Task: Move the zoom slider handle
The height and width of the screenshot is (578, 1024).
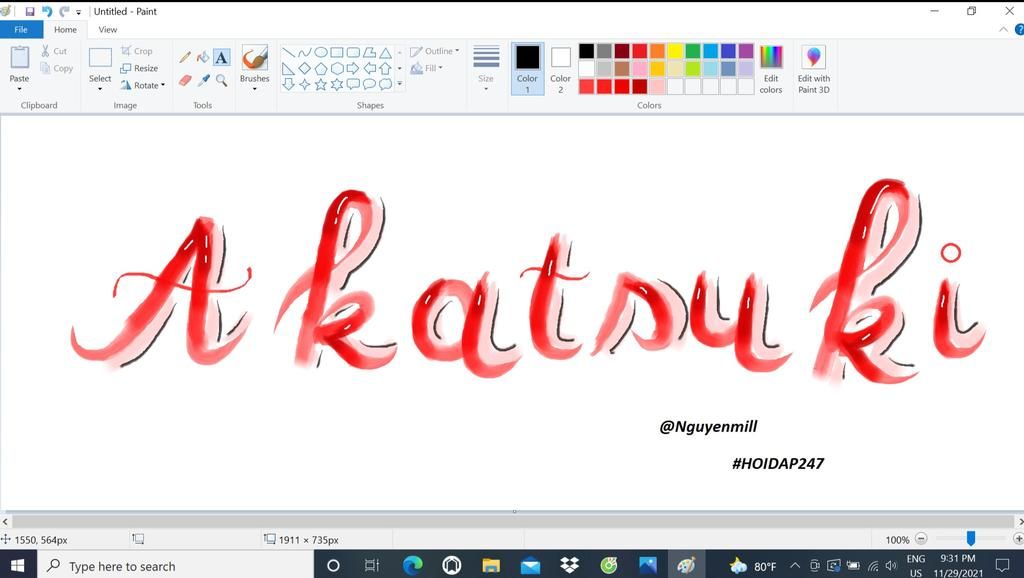Action: [971, 538]
